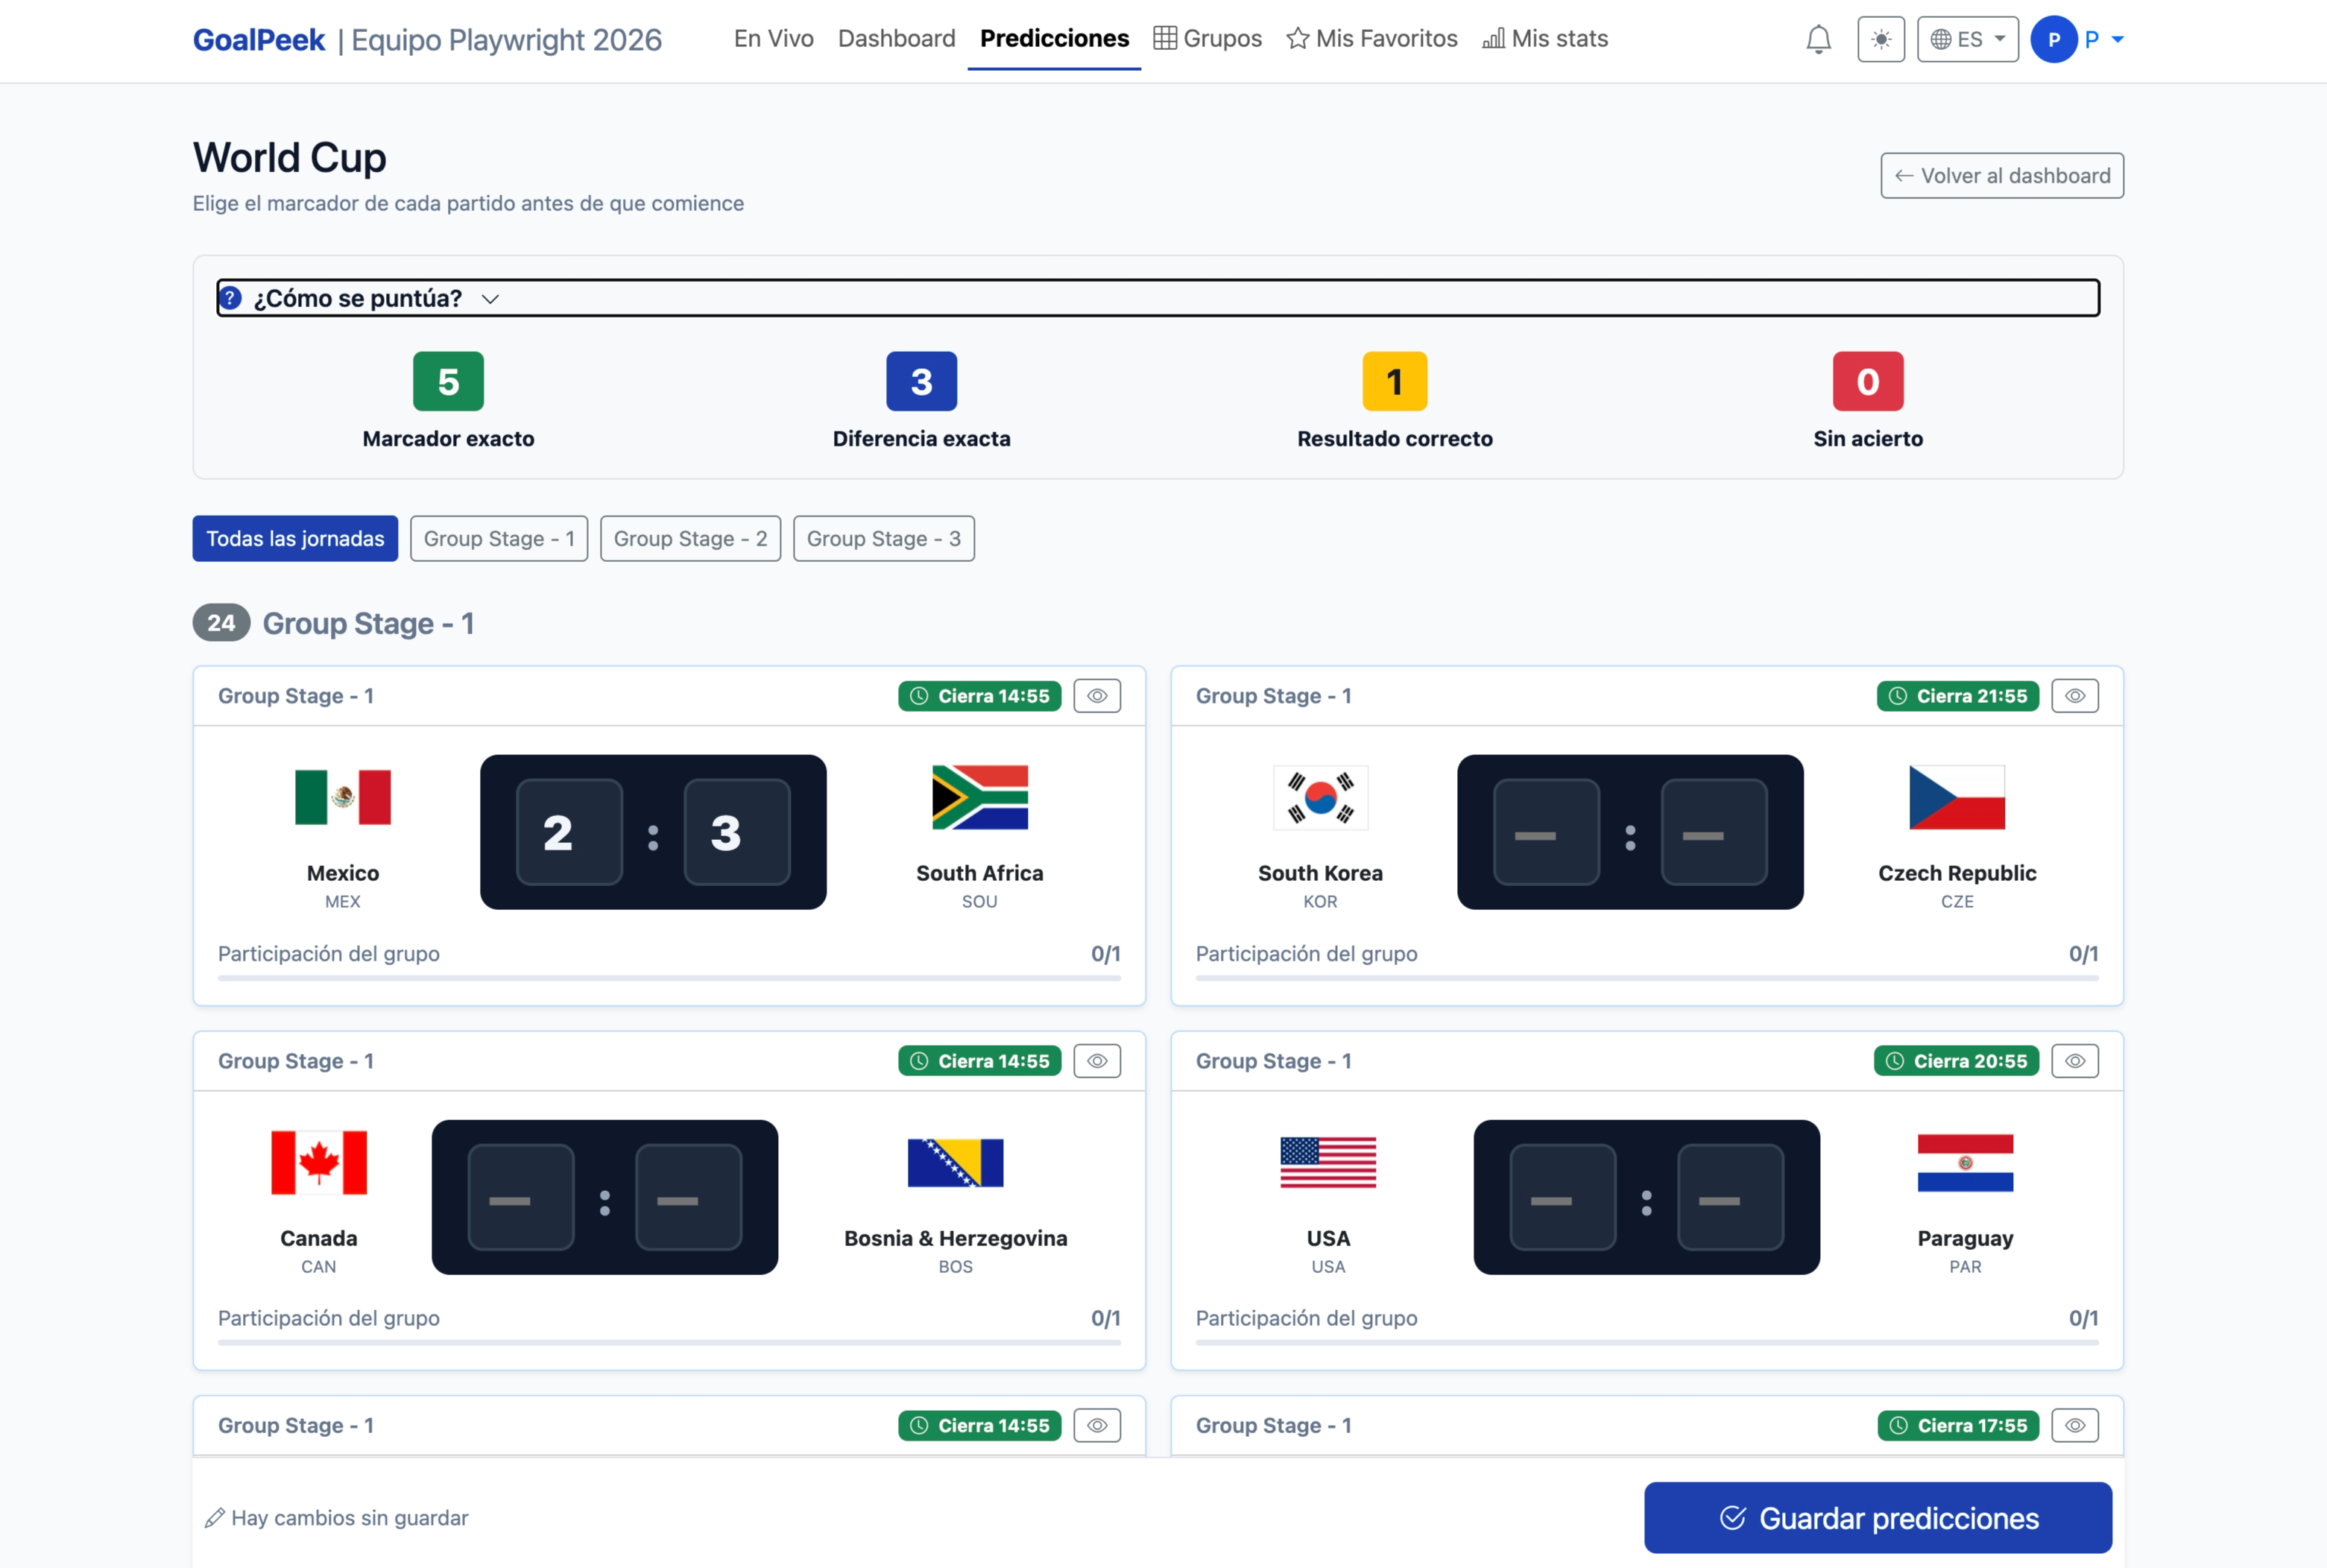
Task: Open the ES language dropdown
Action: point(1967,40)
